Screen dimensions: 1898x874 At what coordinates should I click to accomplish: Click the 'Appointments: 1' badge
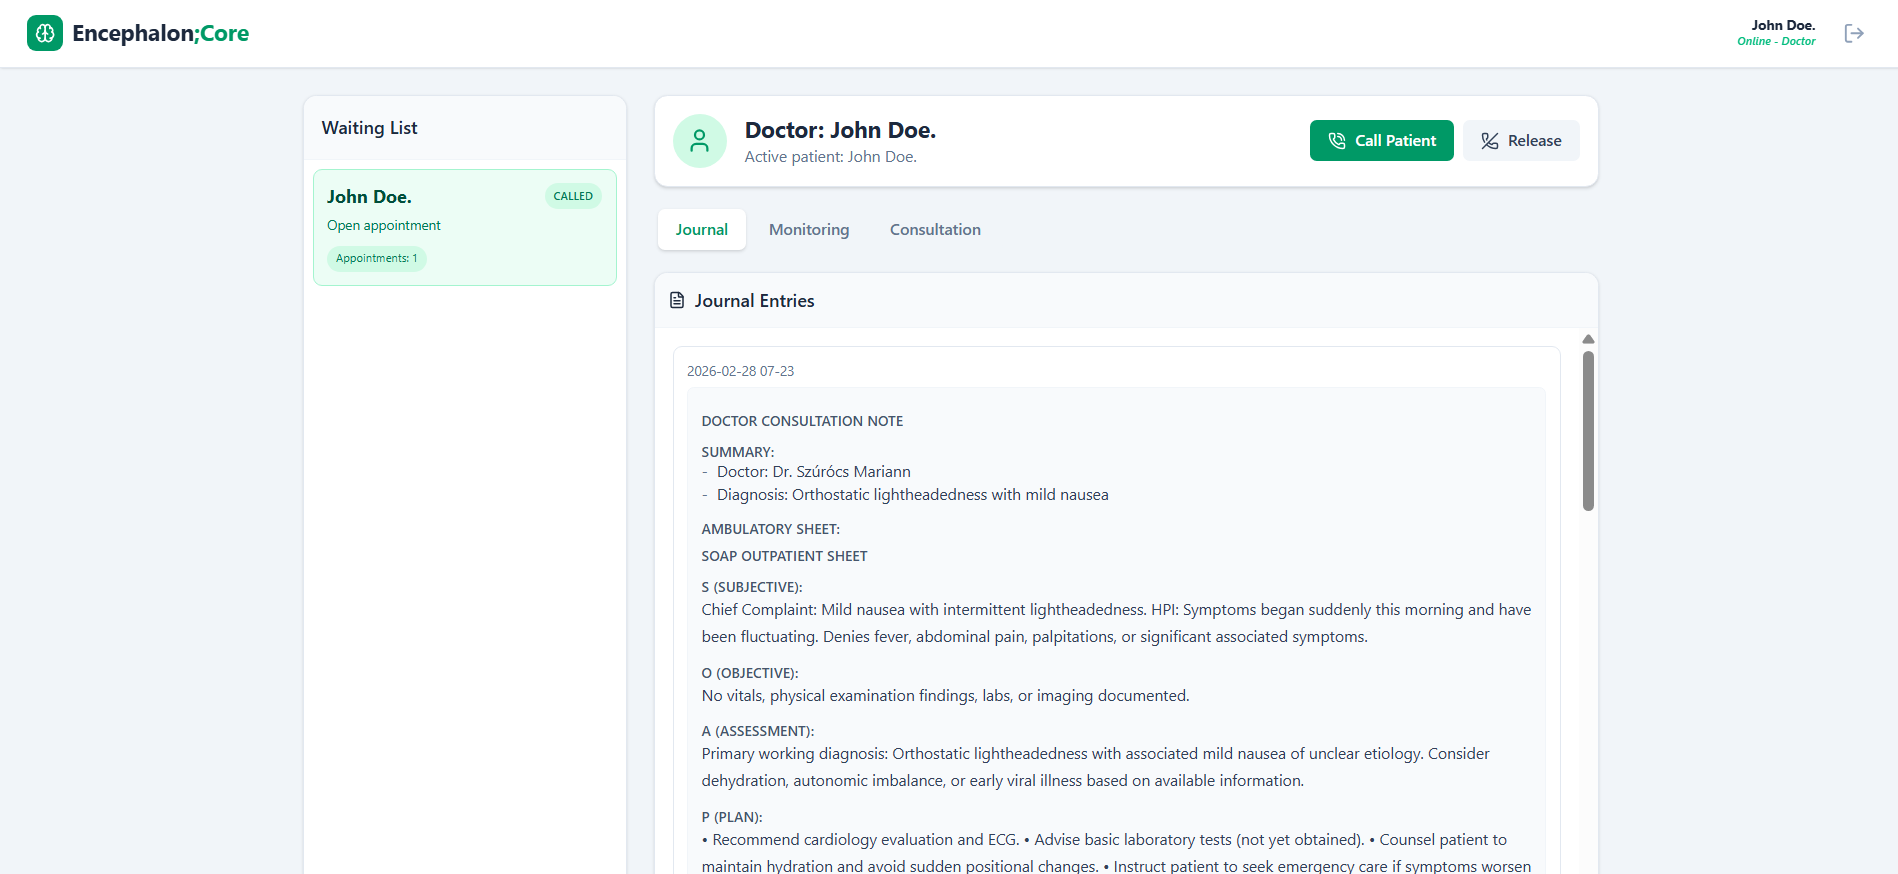[x=377, y=258]
